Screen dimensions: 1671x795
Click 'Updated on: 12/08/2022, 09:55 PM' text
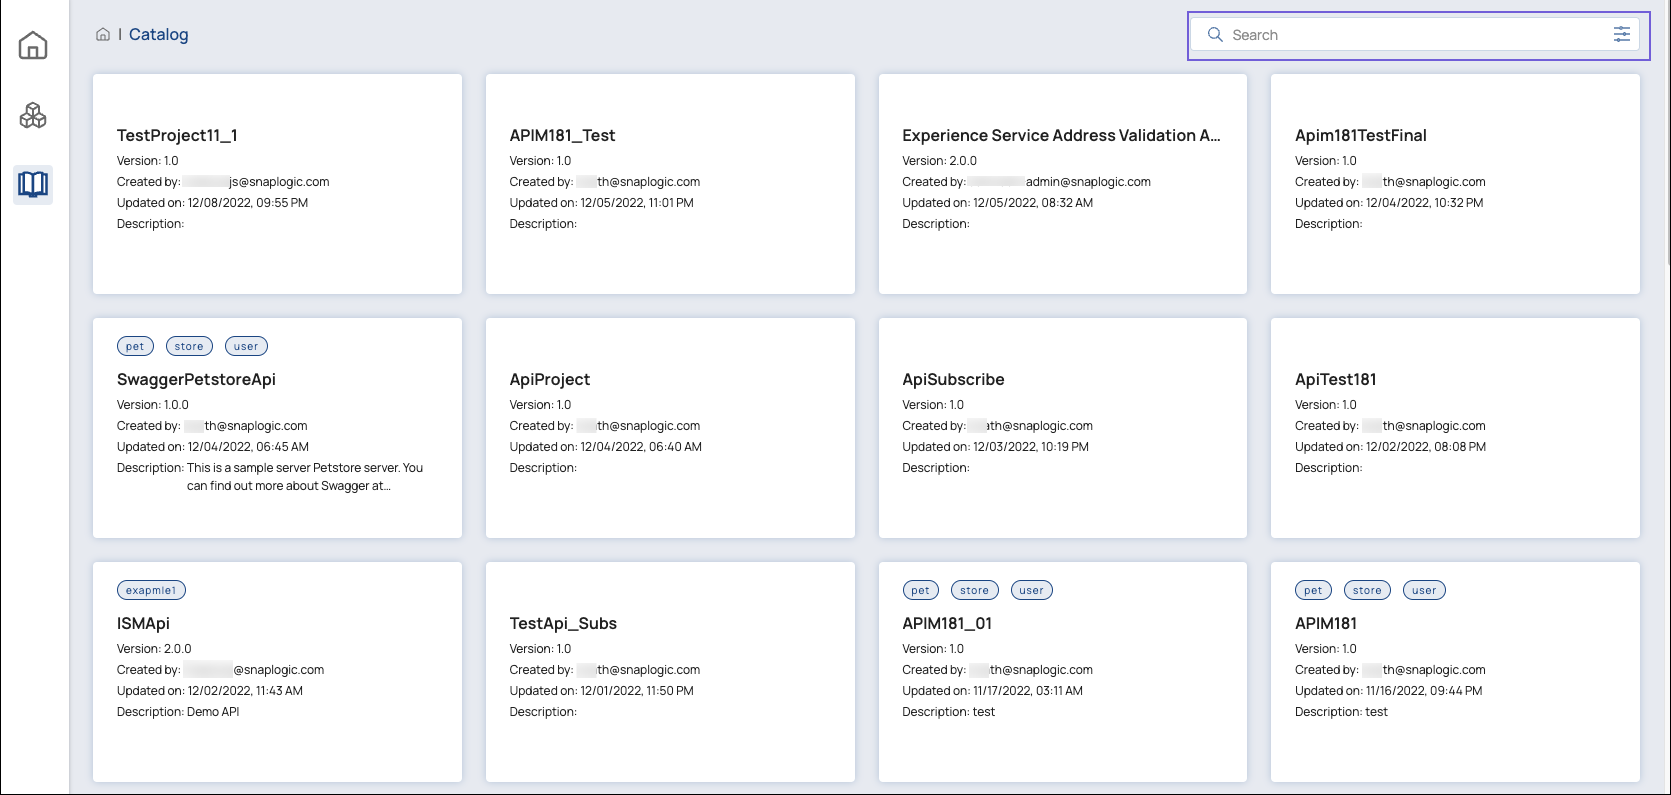[212, 203]
